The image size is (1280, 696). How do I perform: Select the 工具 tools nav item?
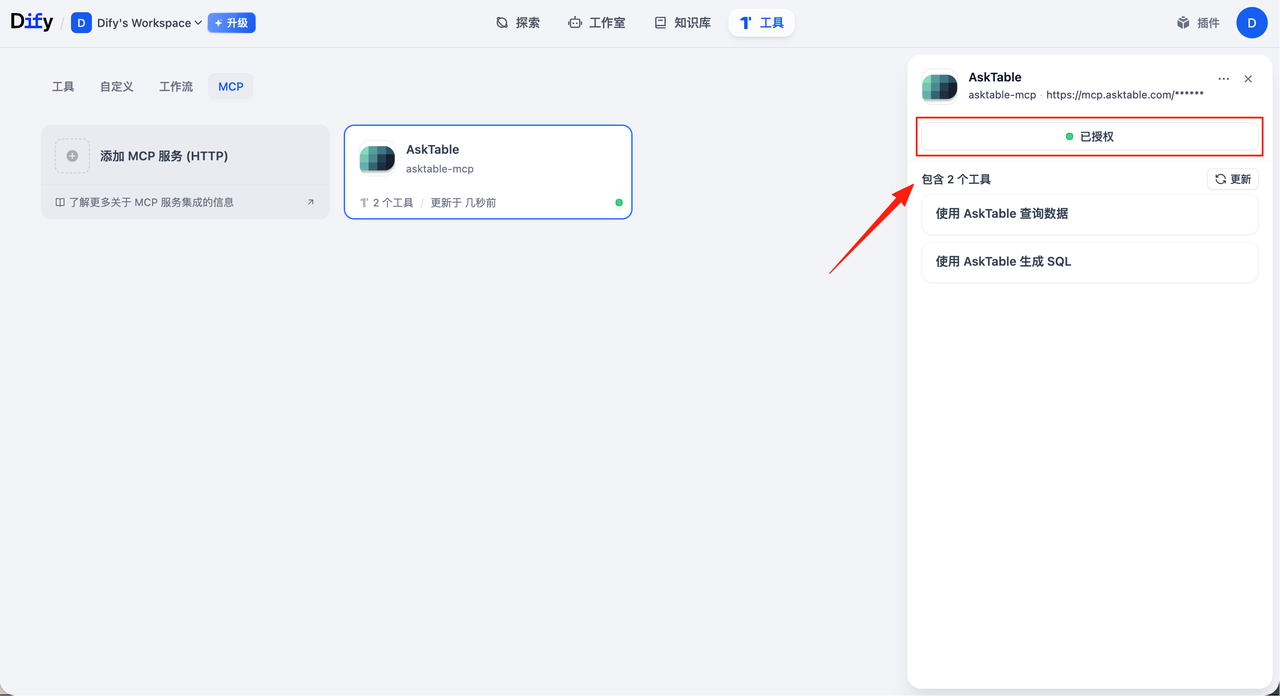[761, 23]
